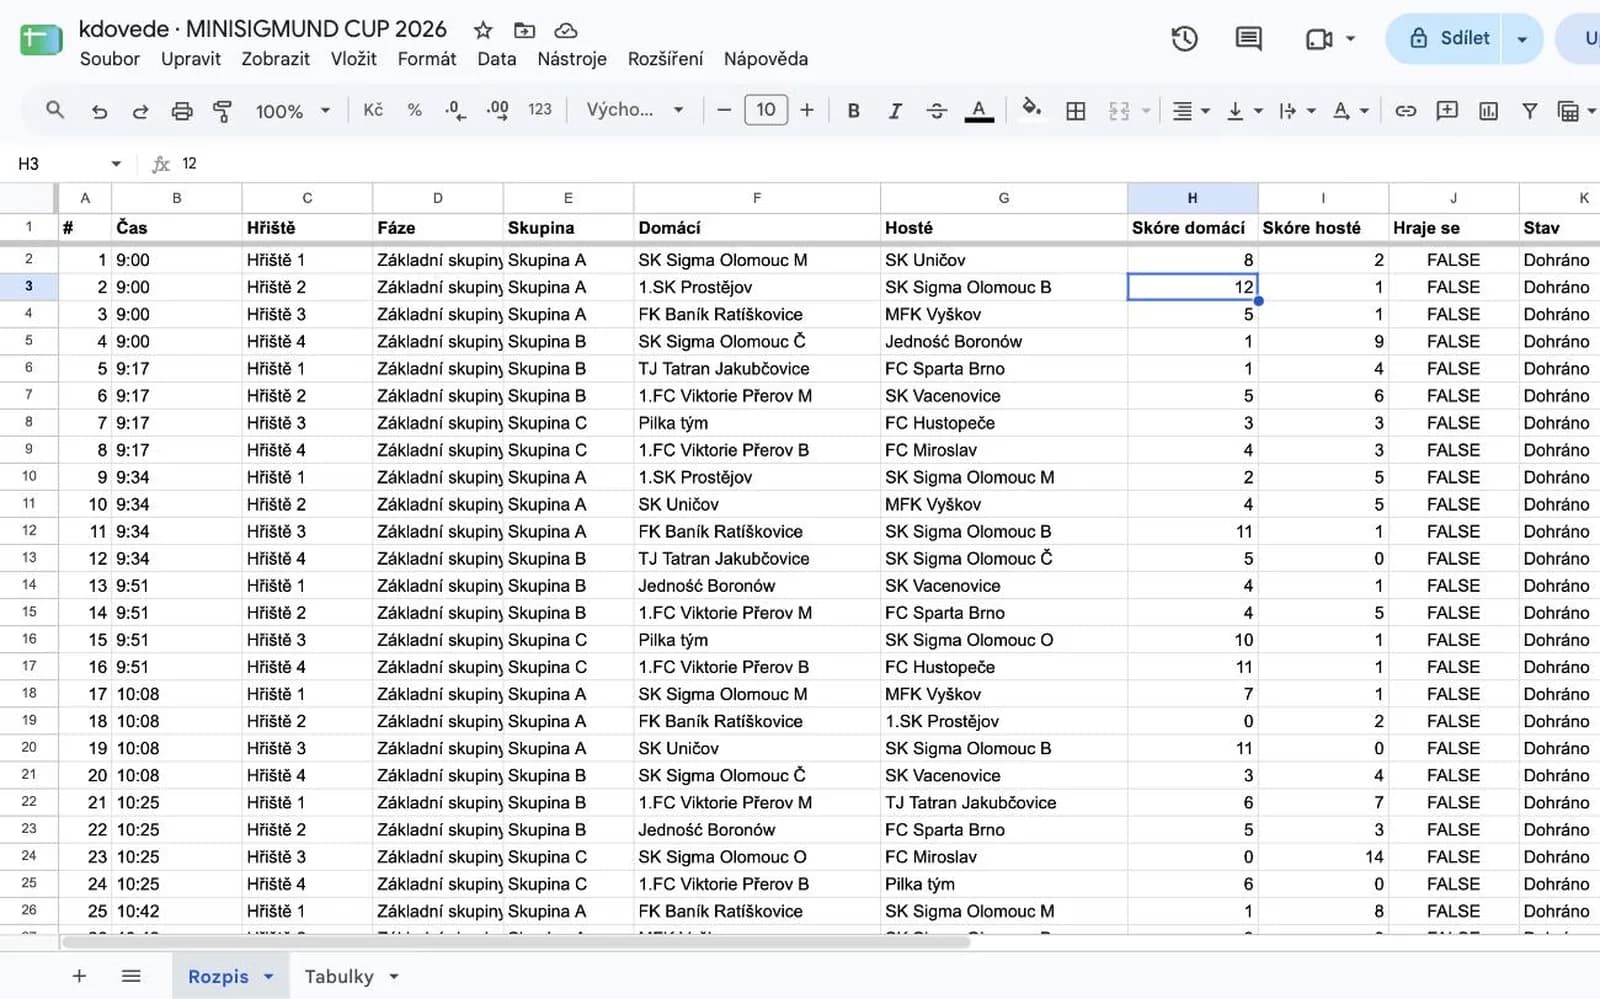Move document to folder icon
Viewport: 1600px width, 999px height.
(524, 30)
